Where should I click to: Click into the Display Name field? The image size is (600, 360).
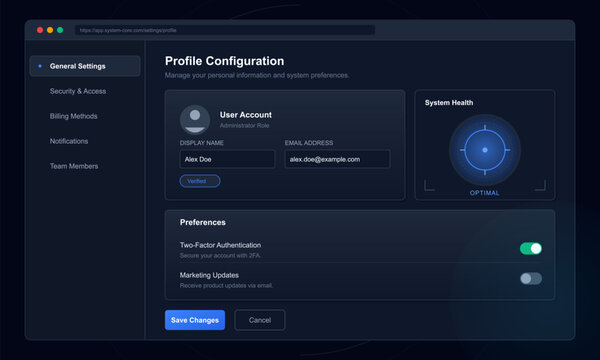(227, 159)
